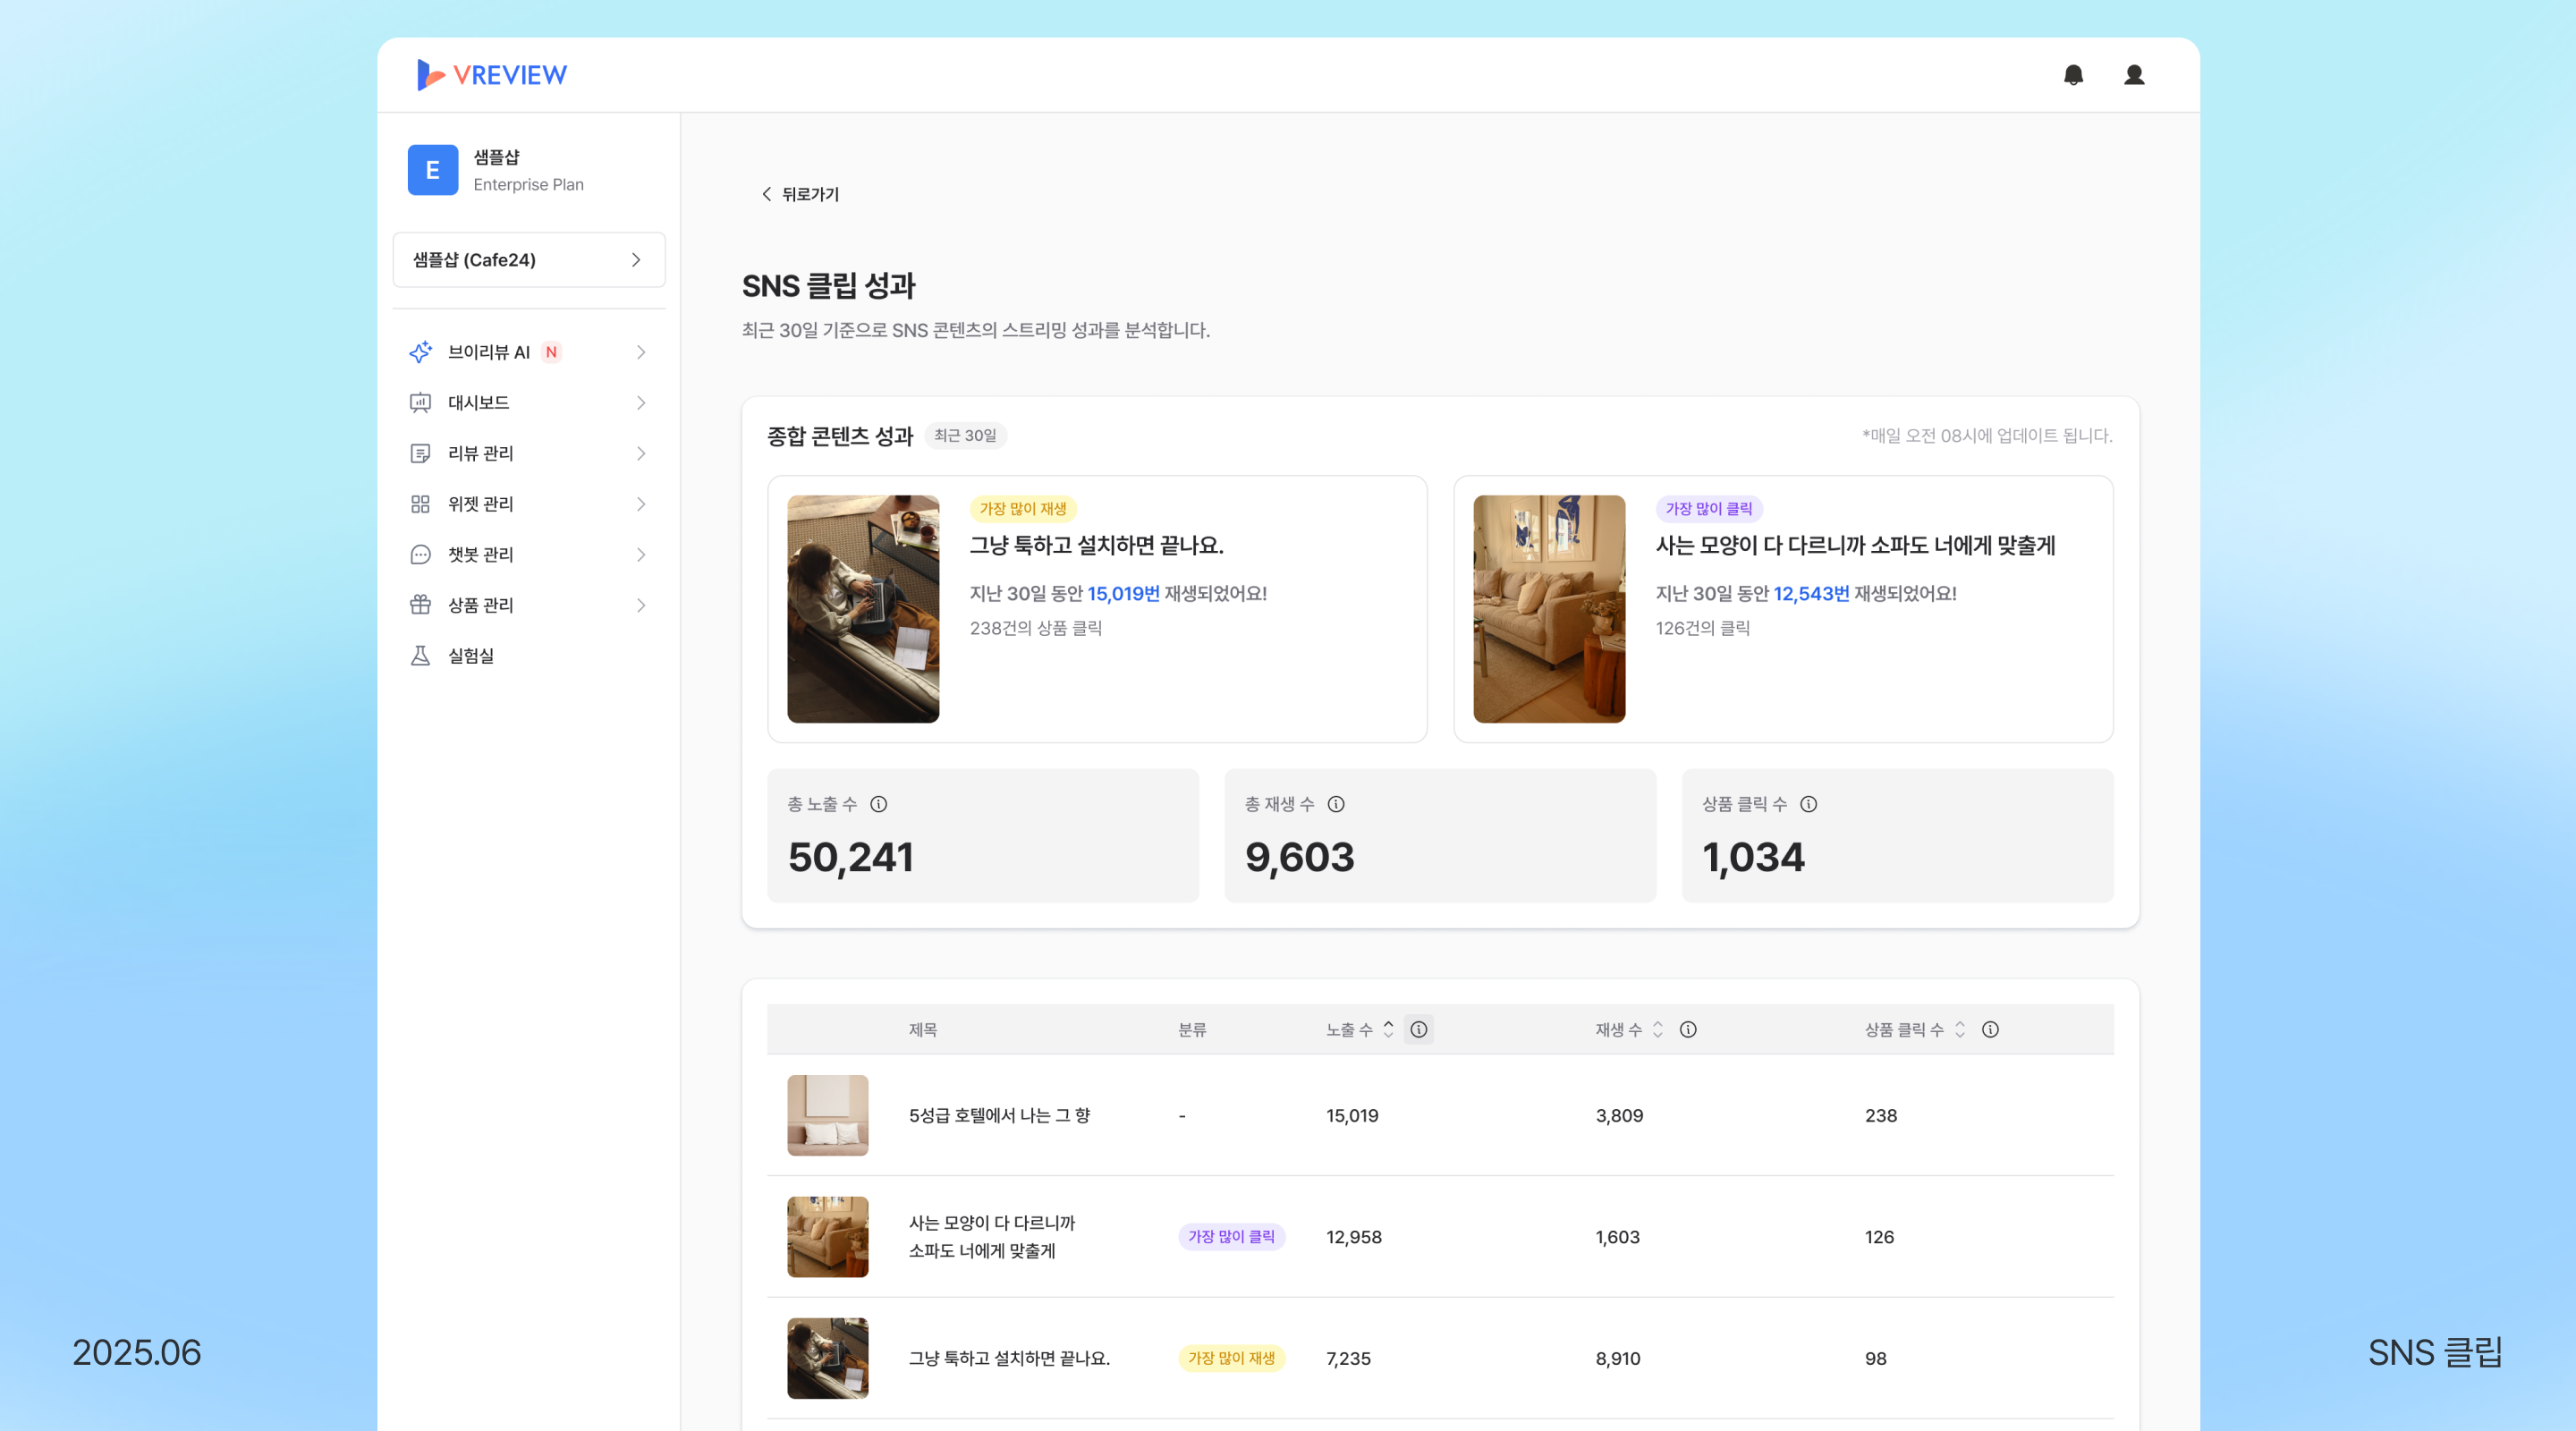Image resolution: width=2576 pixels, height=1431 pixels.
Task: Sort table by 재생 수 column
Action: point(1657,1029)
